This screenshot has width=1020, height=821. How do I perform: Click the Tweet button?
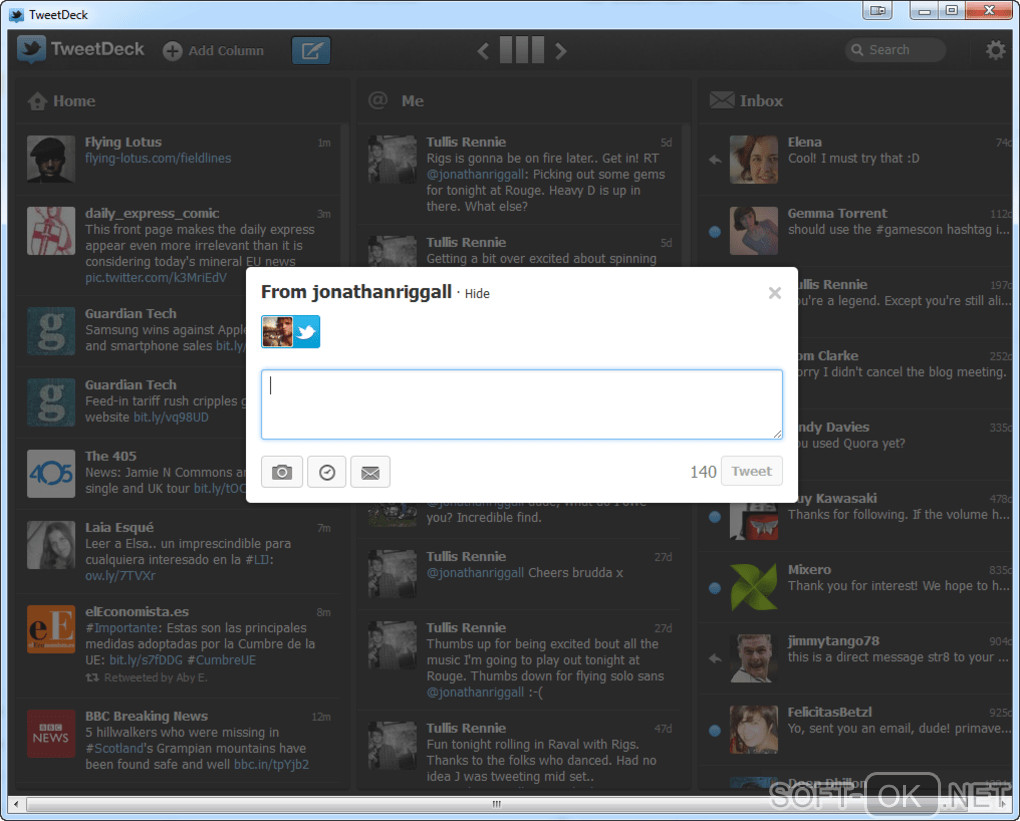tap(751, 471)
